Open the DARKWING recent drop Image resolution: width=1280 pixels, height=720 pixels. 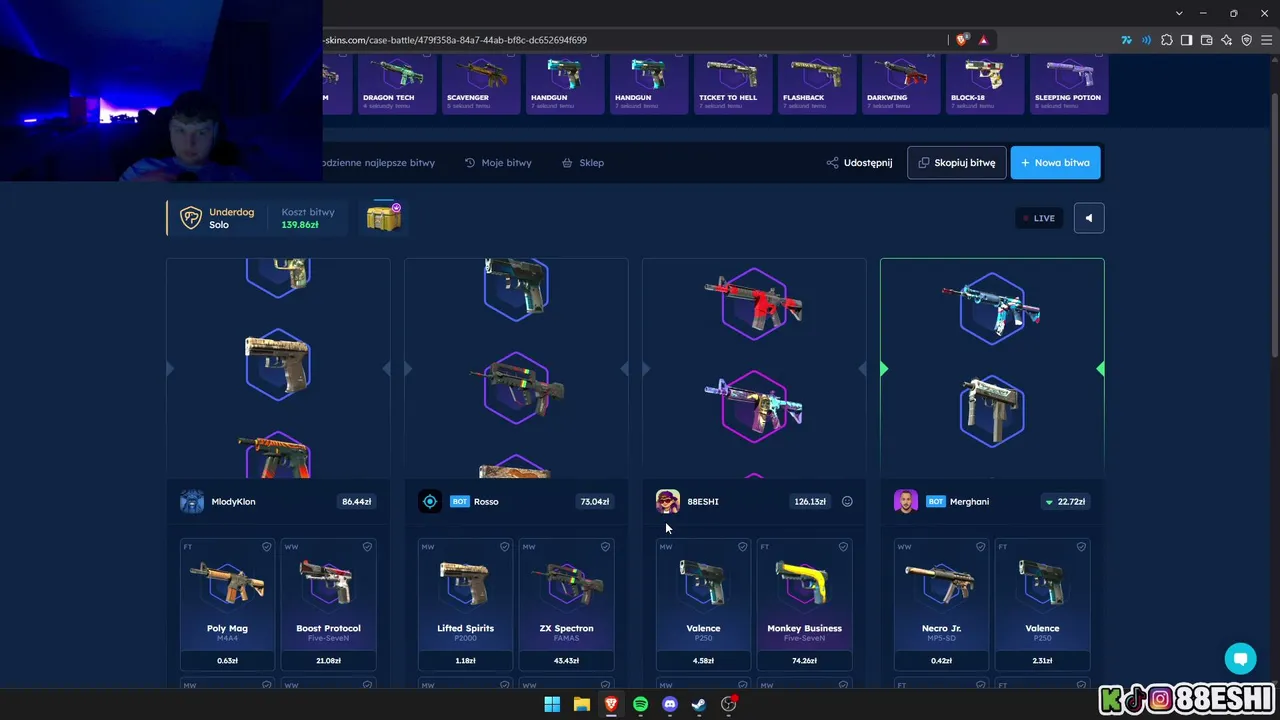(x=901, y=84)
